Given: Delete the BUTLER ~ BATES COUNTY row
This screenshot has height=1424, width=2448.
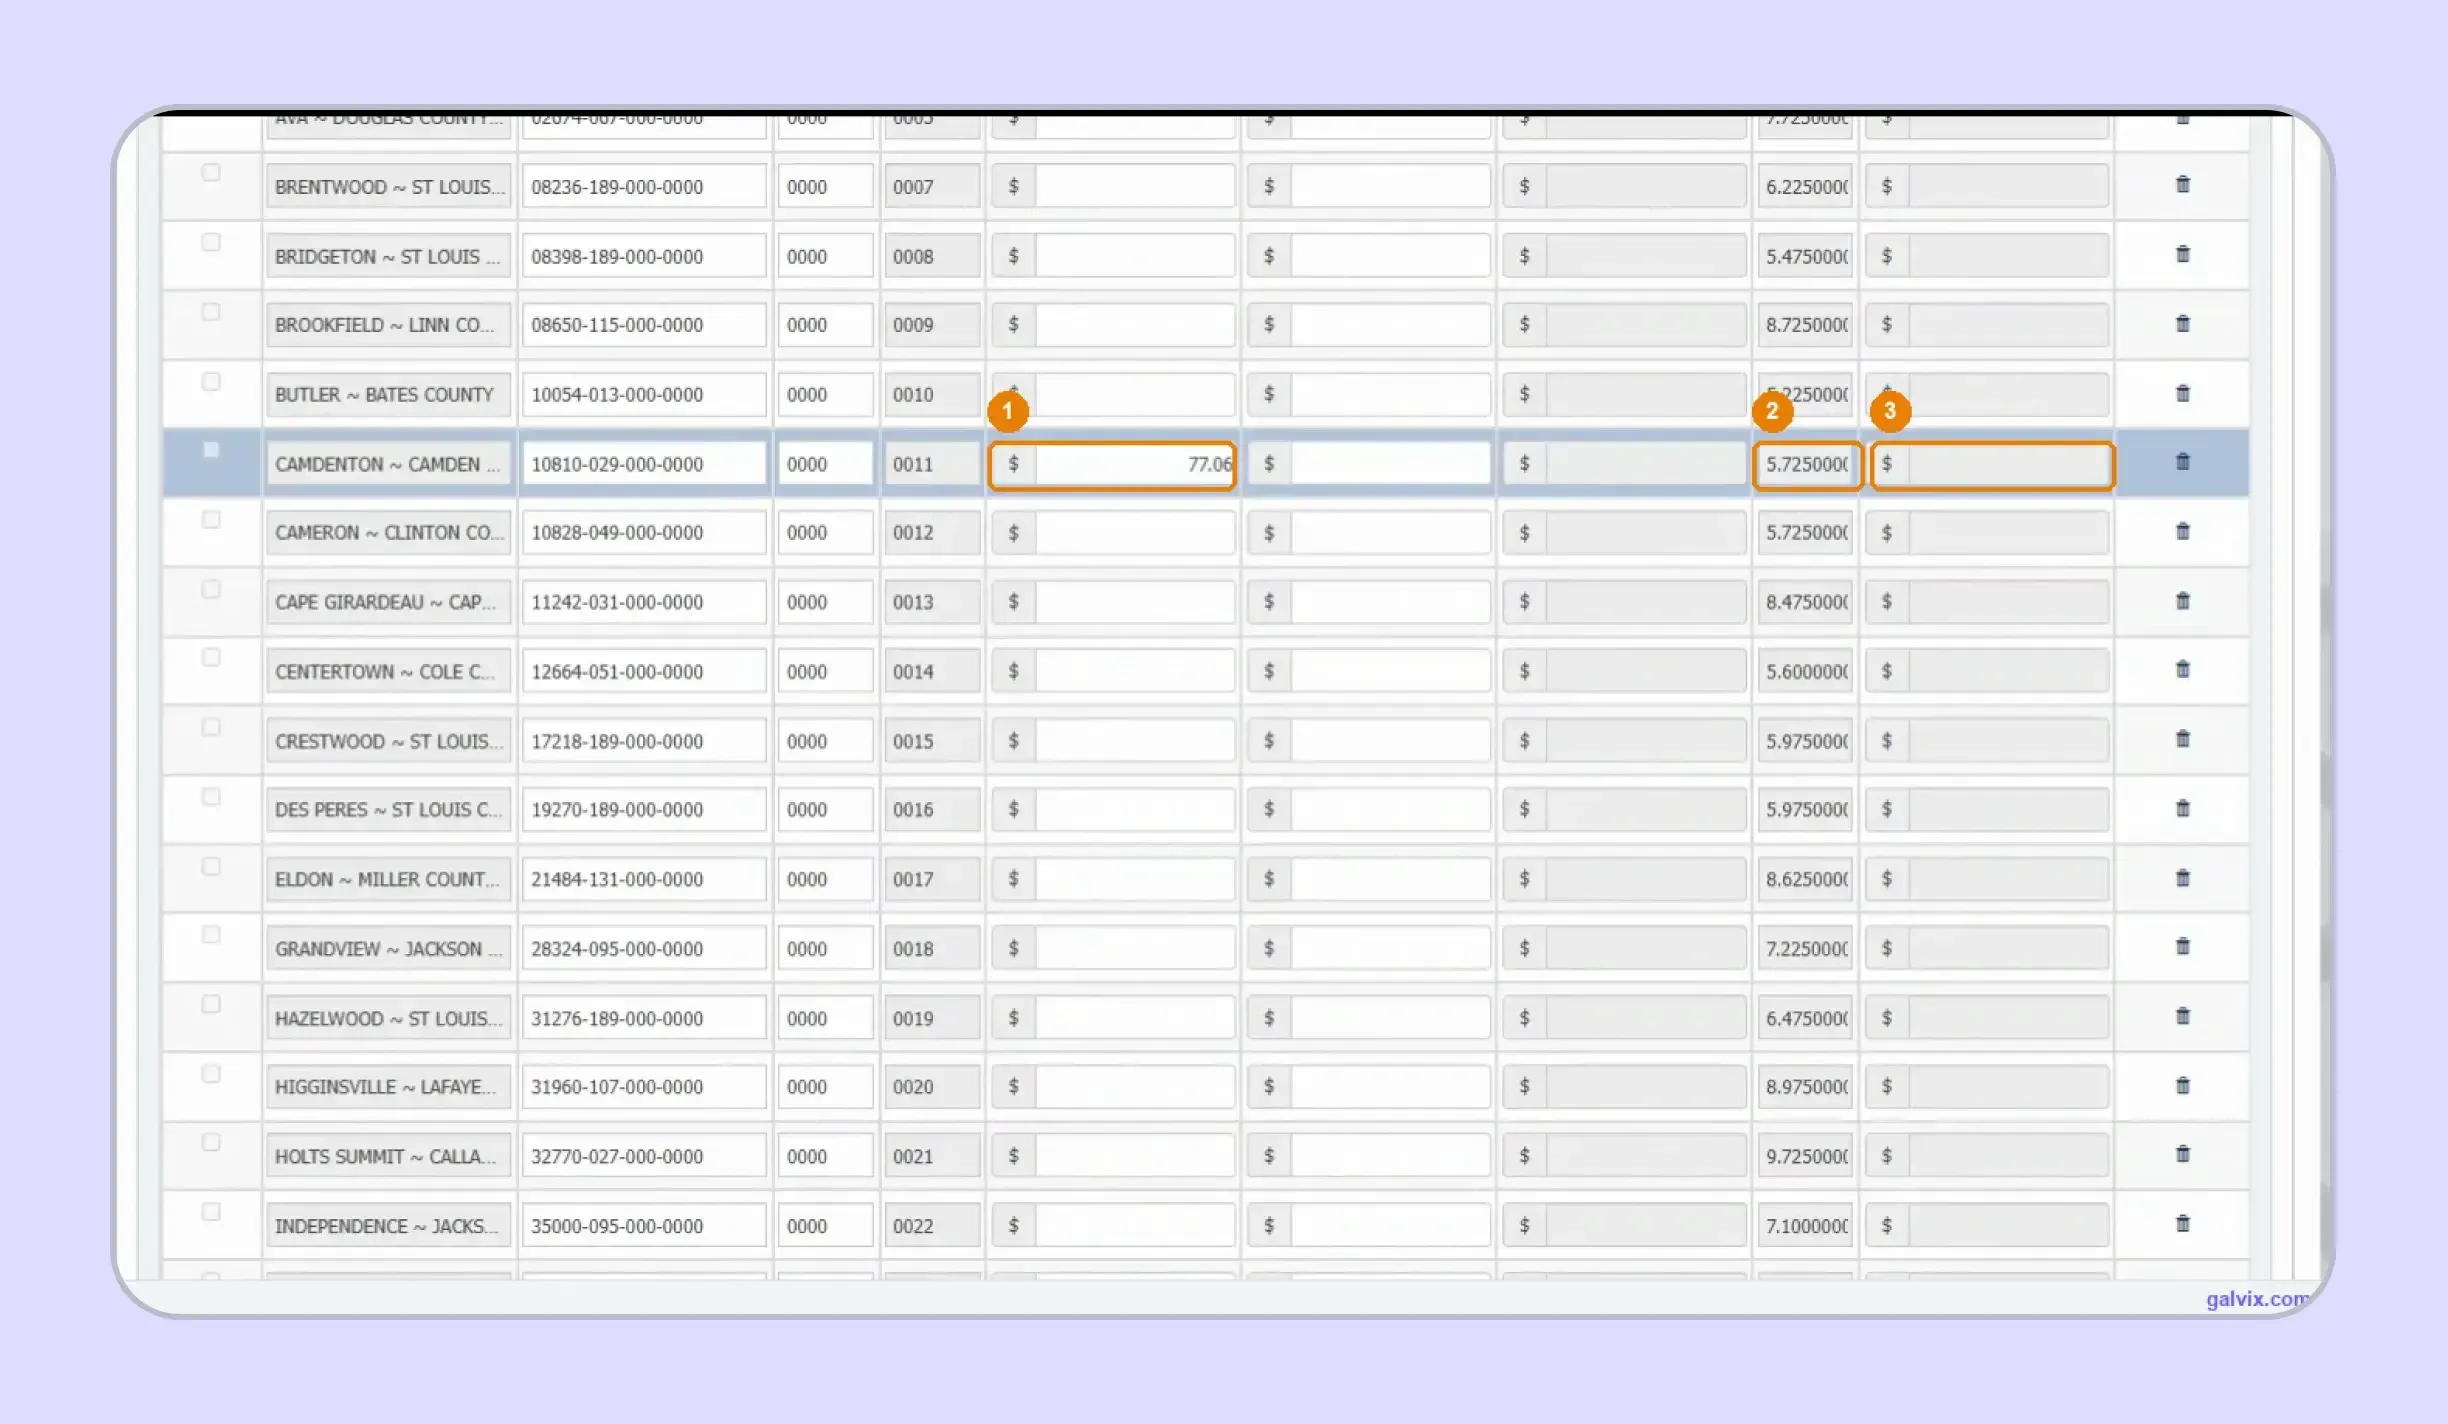Looking at the screenshot, I should click(x=2182, y=393).
